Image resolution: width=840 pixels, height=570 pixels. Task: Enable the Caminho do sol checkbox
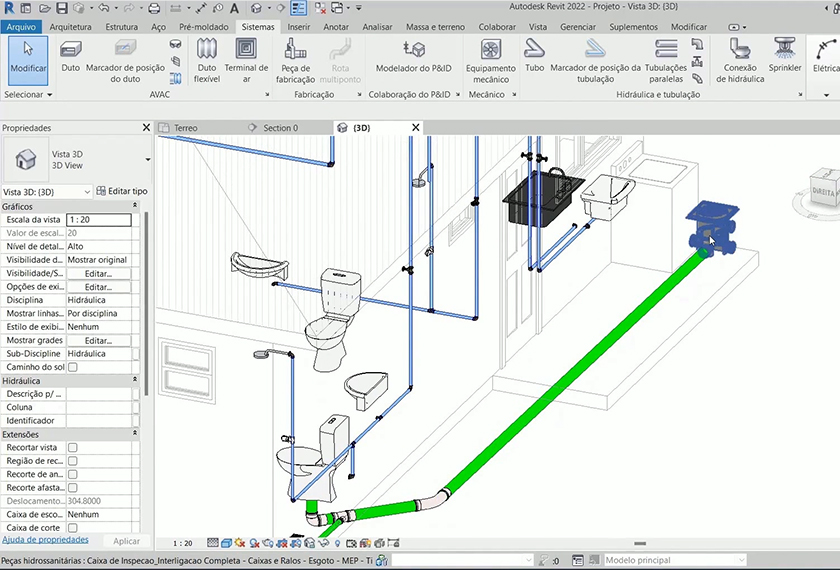point(72,367)
